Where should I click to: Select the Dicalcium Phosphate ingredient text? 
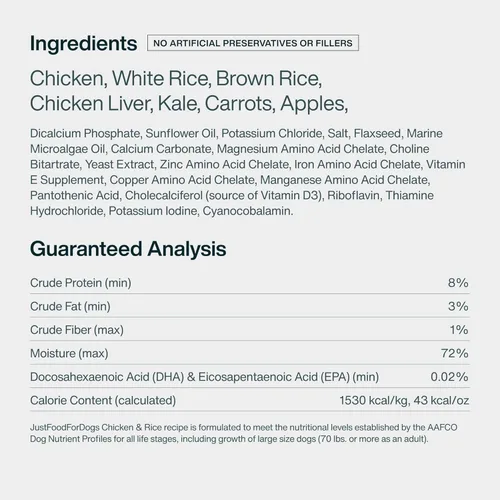click(x=85, y=133)
